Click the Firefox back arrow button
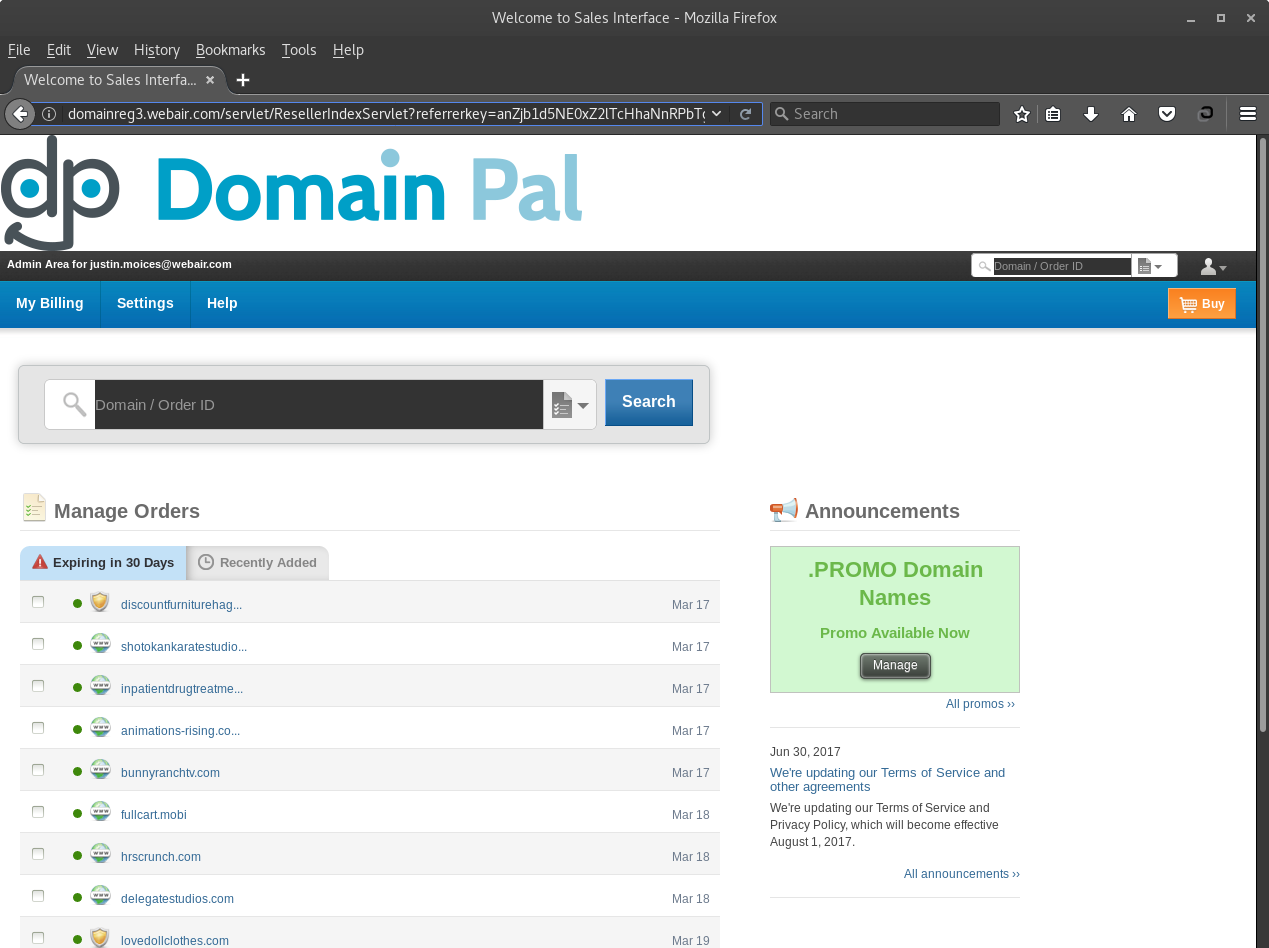Image resolution: width=1269 pixels, height=948 pixels. pyautogui.click(x=19, y=114)
